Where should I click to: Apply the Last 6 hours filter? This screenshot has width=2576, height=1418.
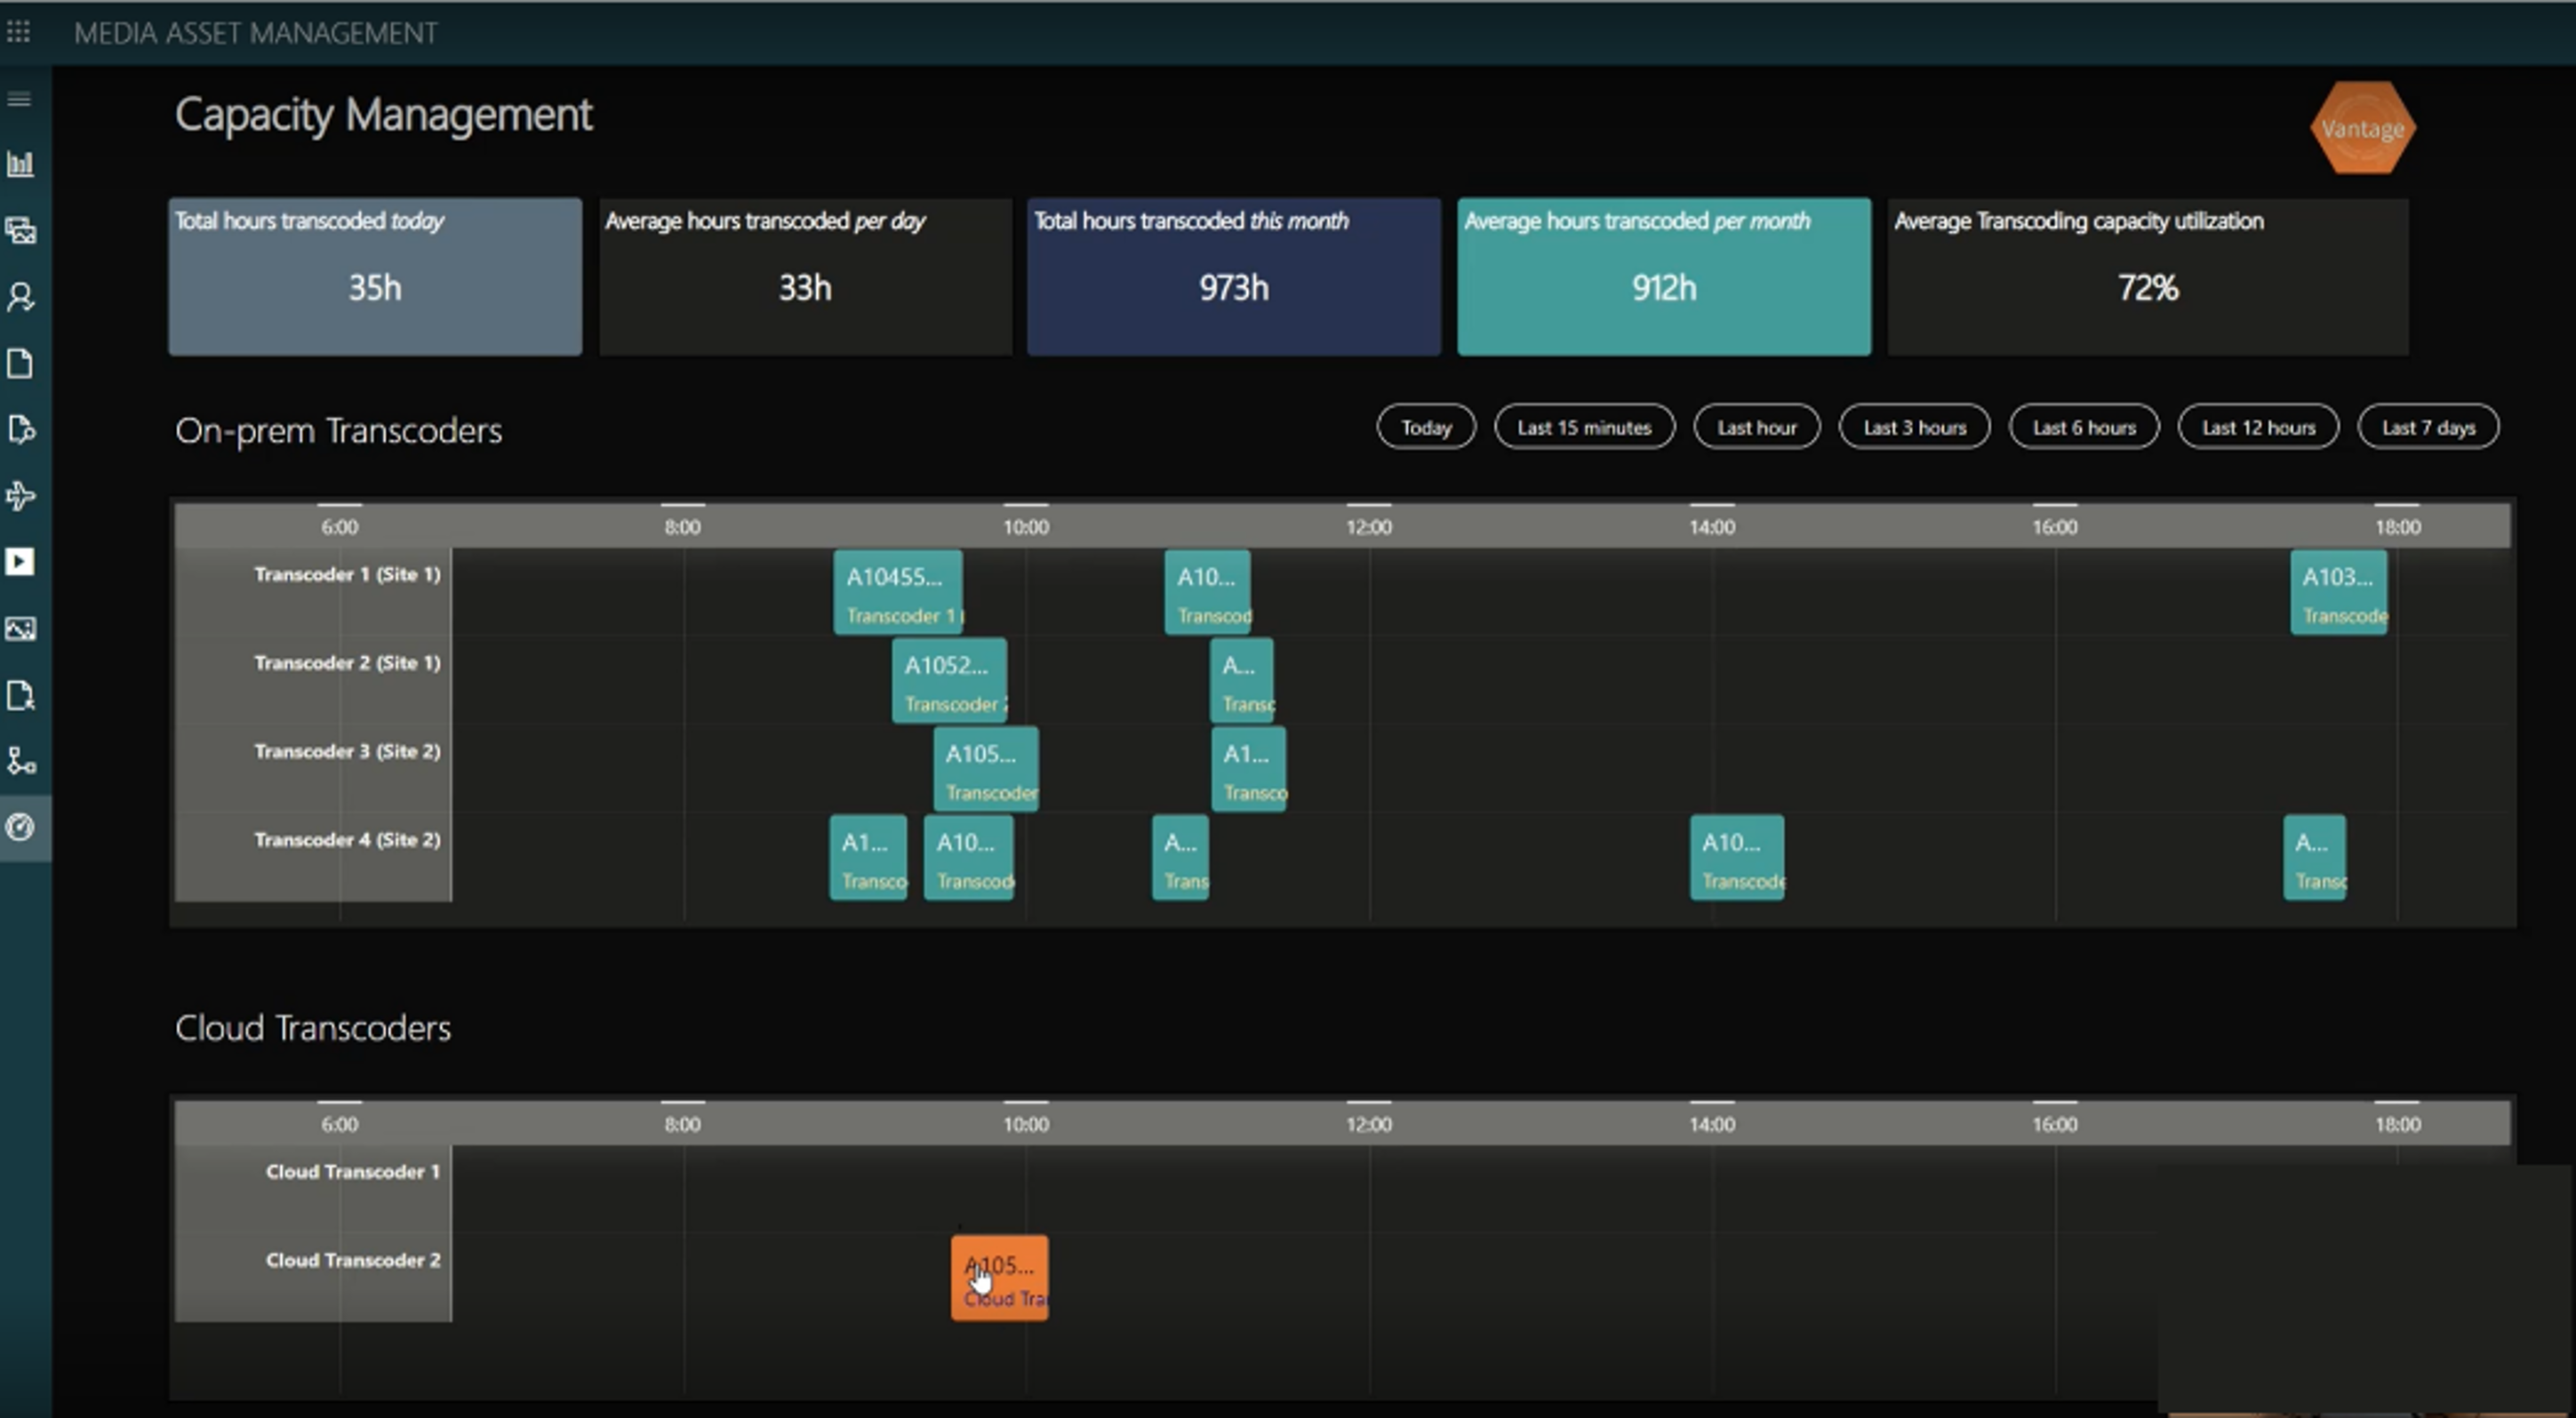[x=2084, y=427]
